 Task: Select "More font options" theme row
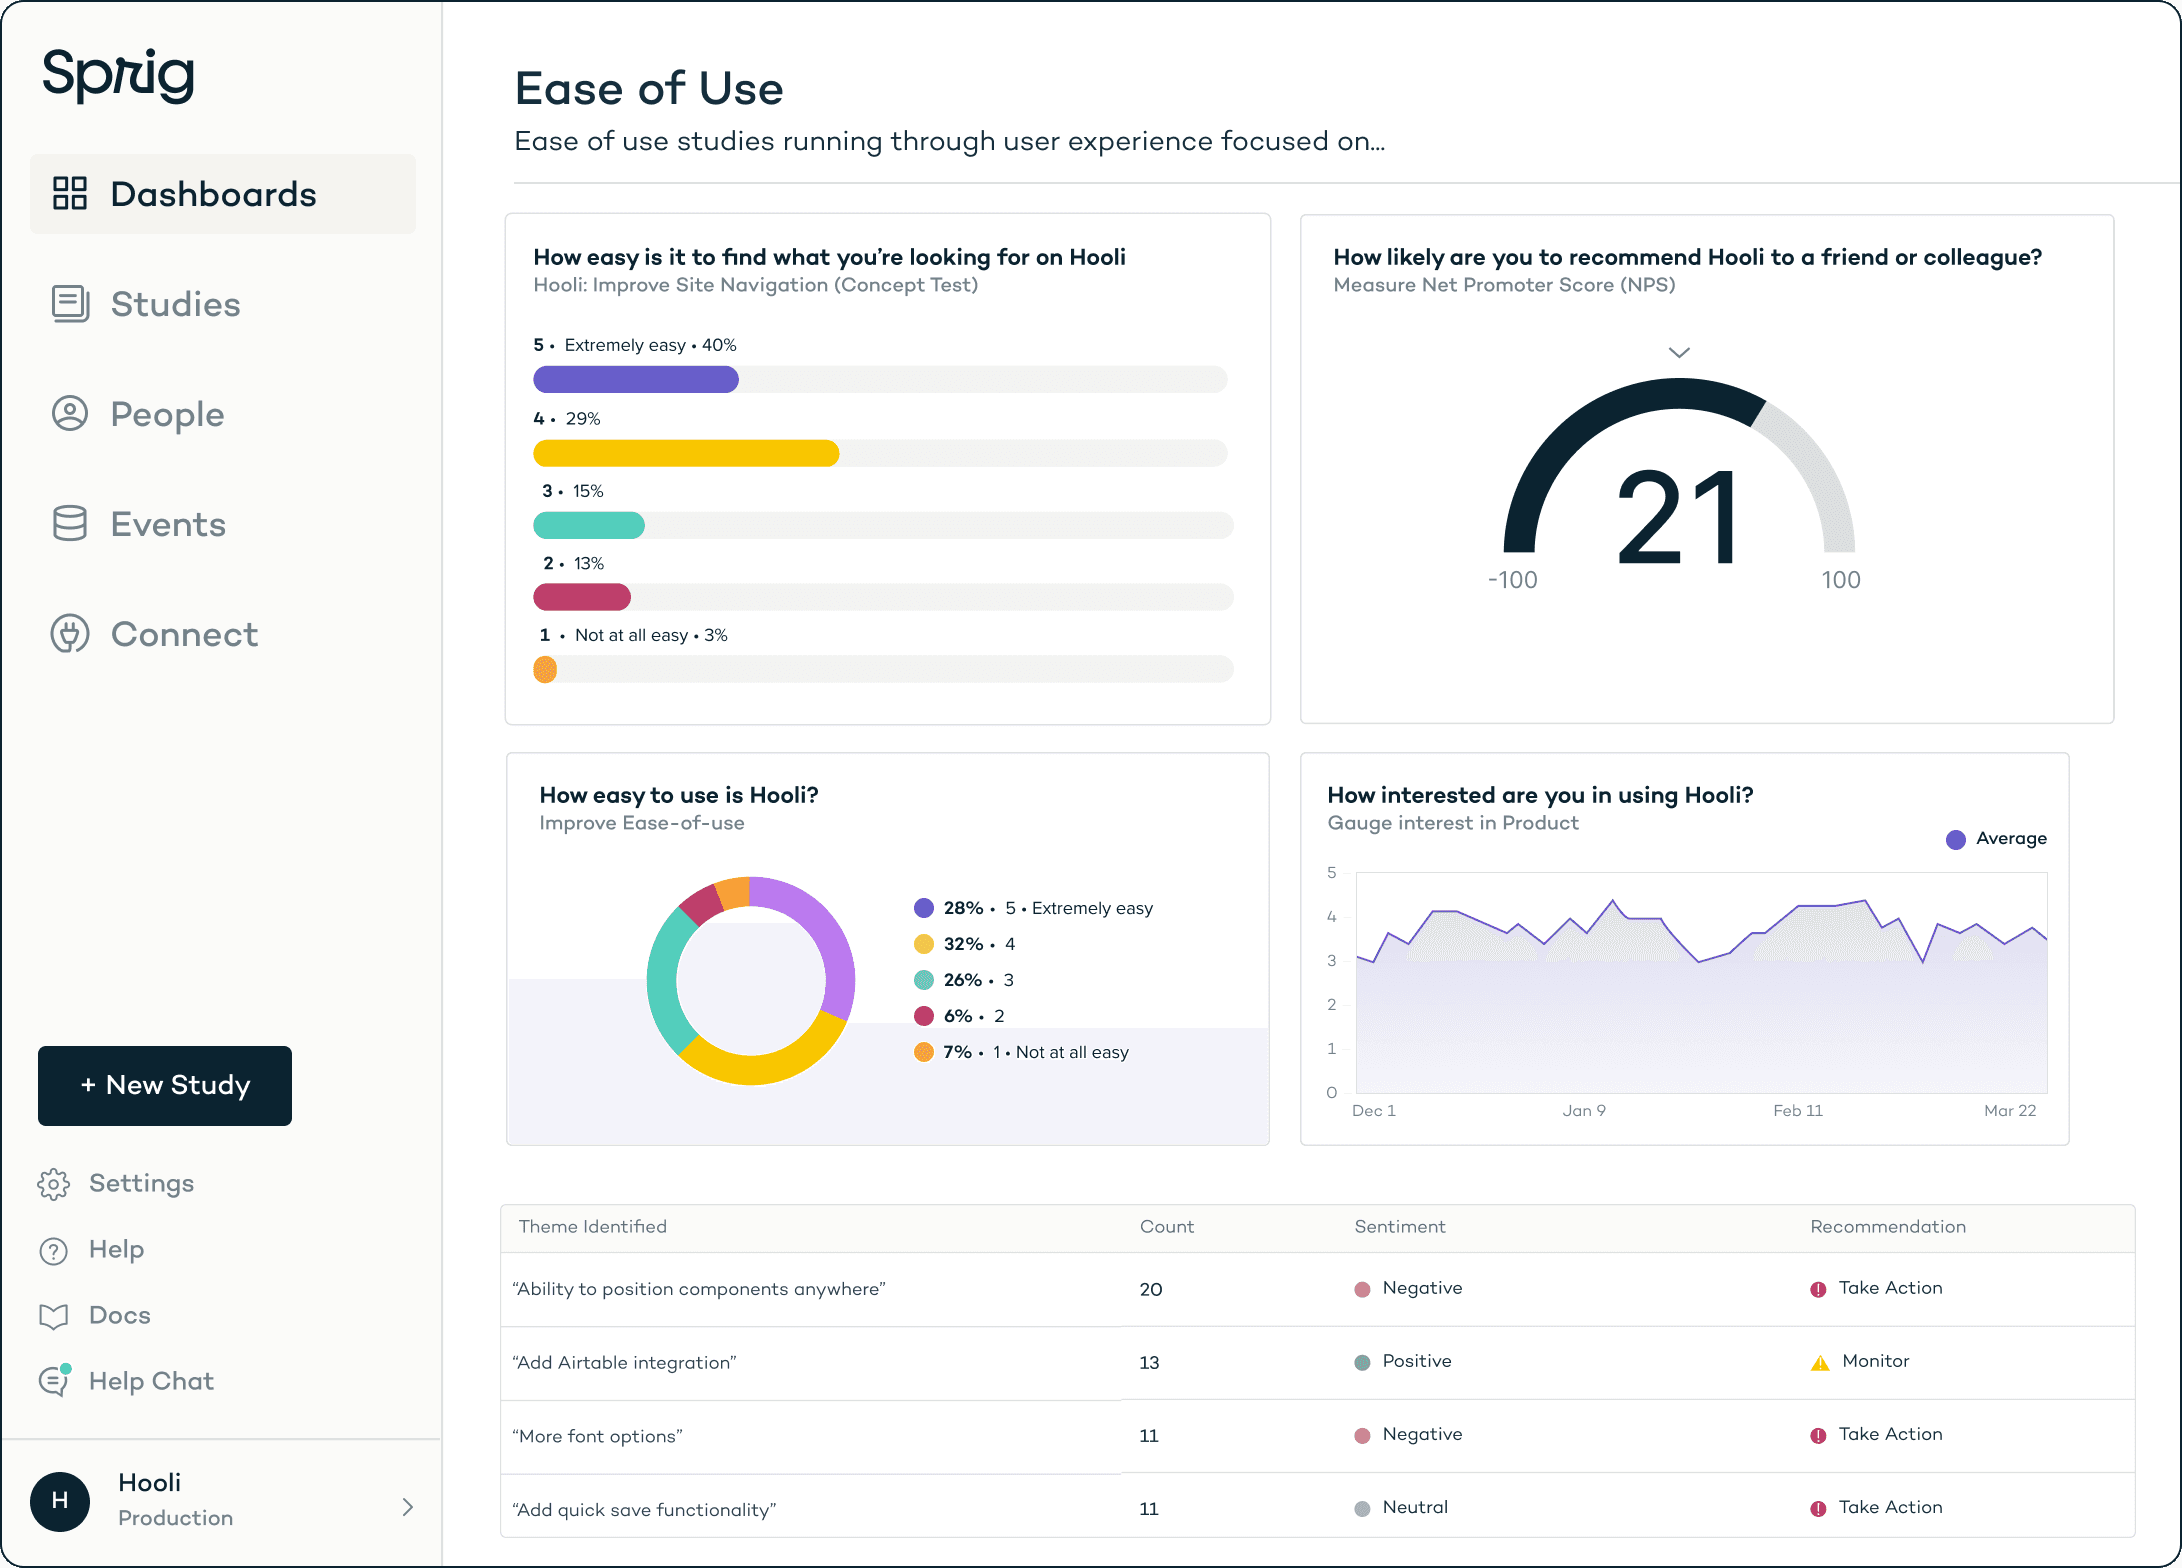[x=597, y=1436]
